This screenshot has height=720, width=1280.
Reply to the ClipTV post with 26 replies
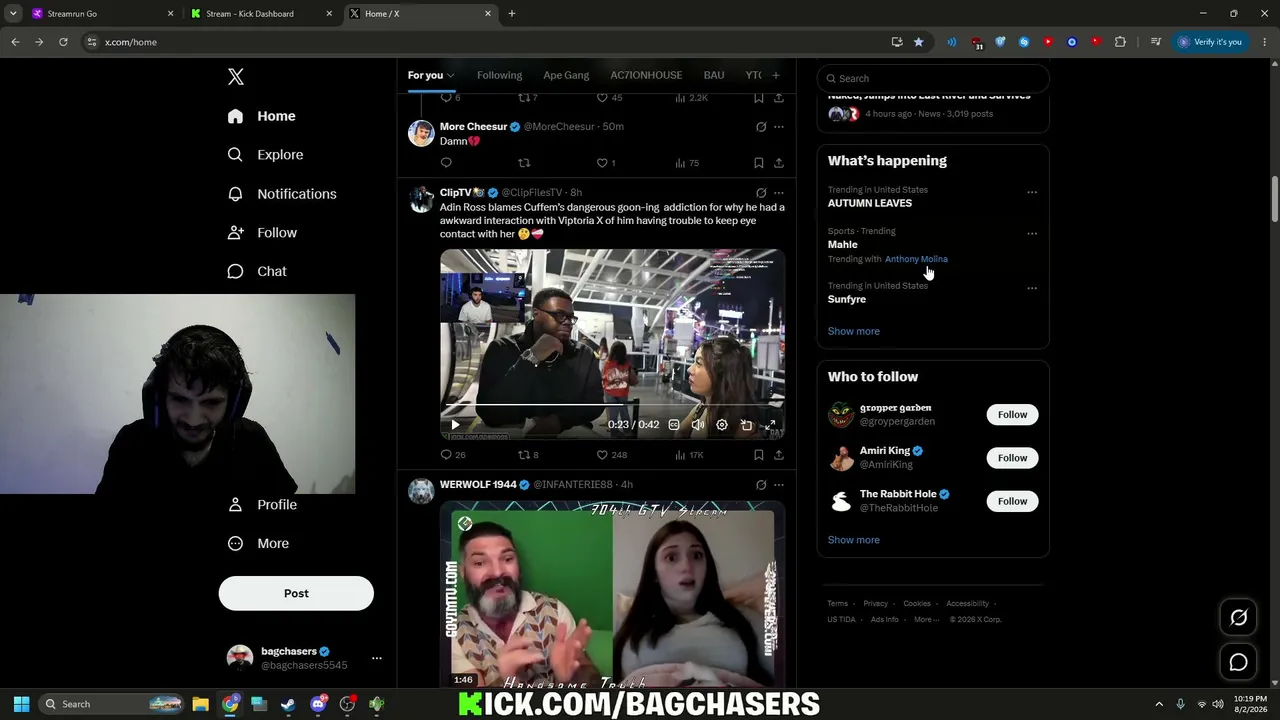(x=453, y=455)
